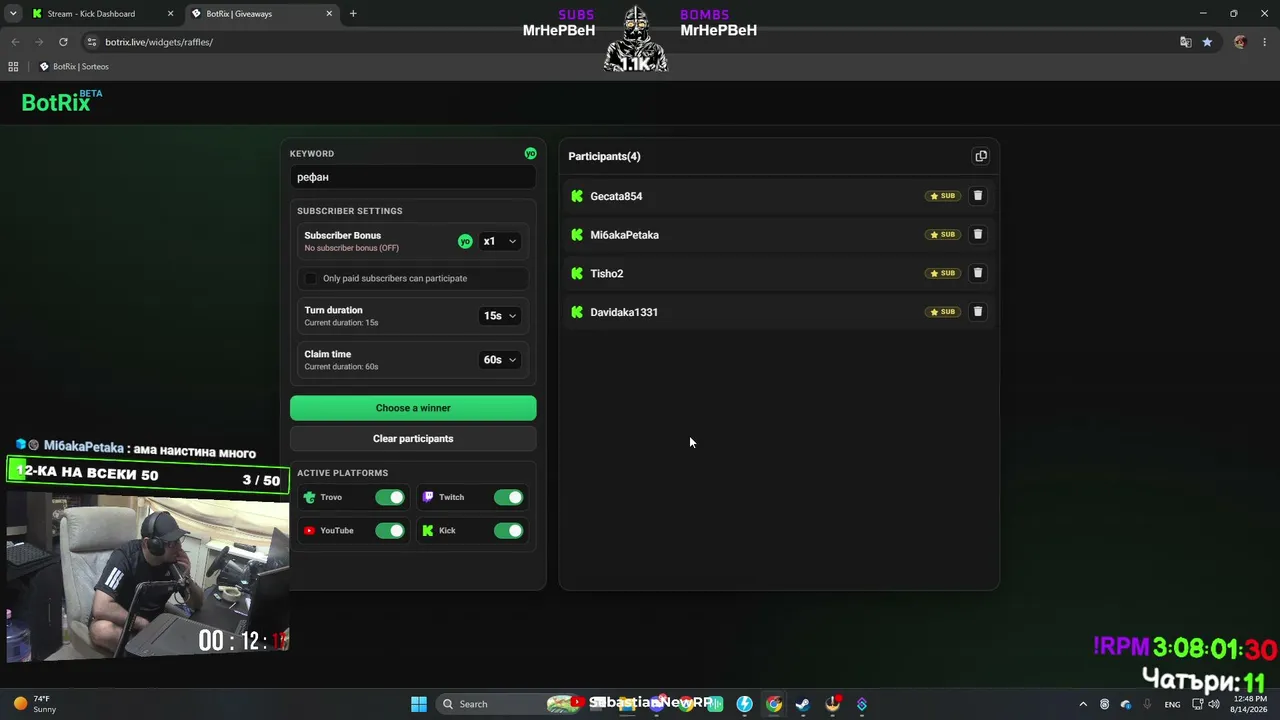Click the Kick logo next to Gecata854
This screenshot has width=1280, height=720.
pyautogui.click(x=577, y=196)
